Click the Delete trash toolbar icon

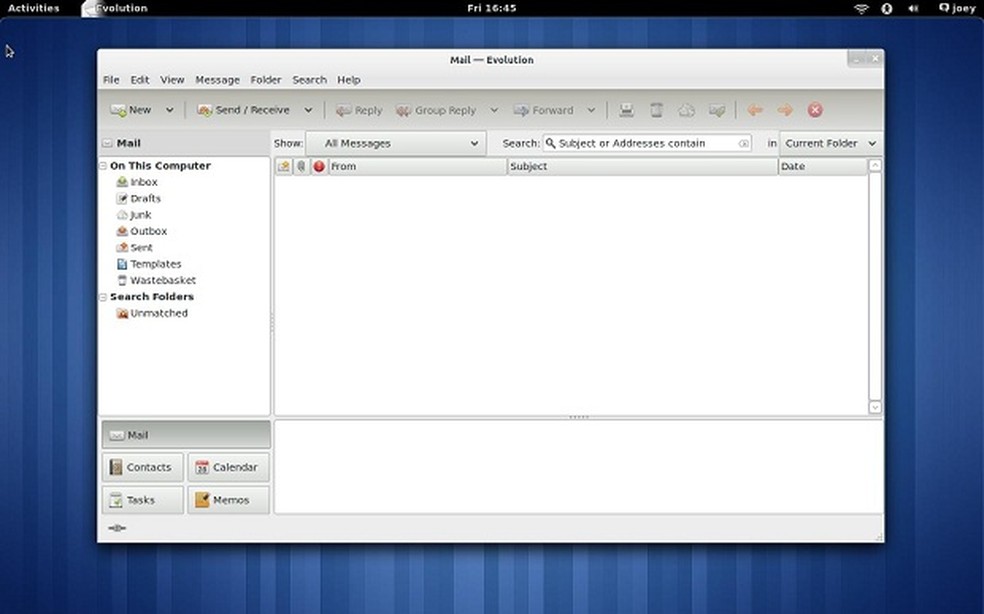tap(656, 110)
